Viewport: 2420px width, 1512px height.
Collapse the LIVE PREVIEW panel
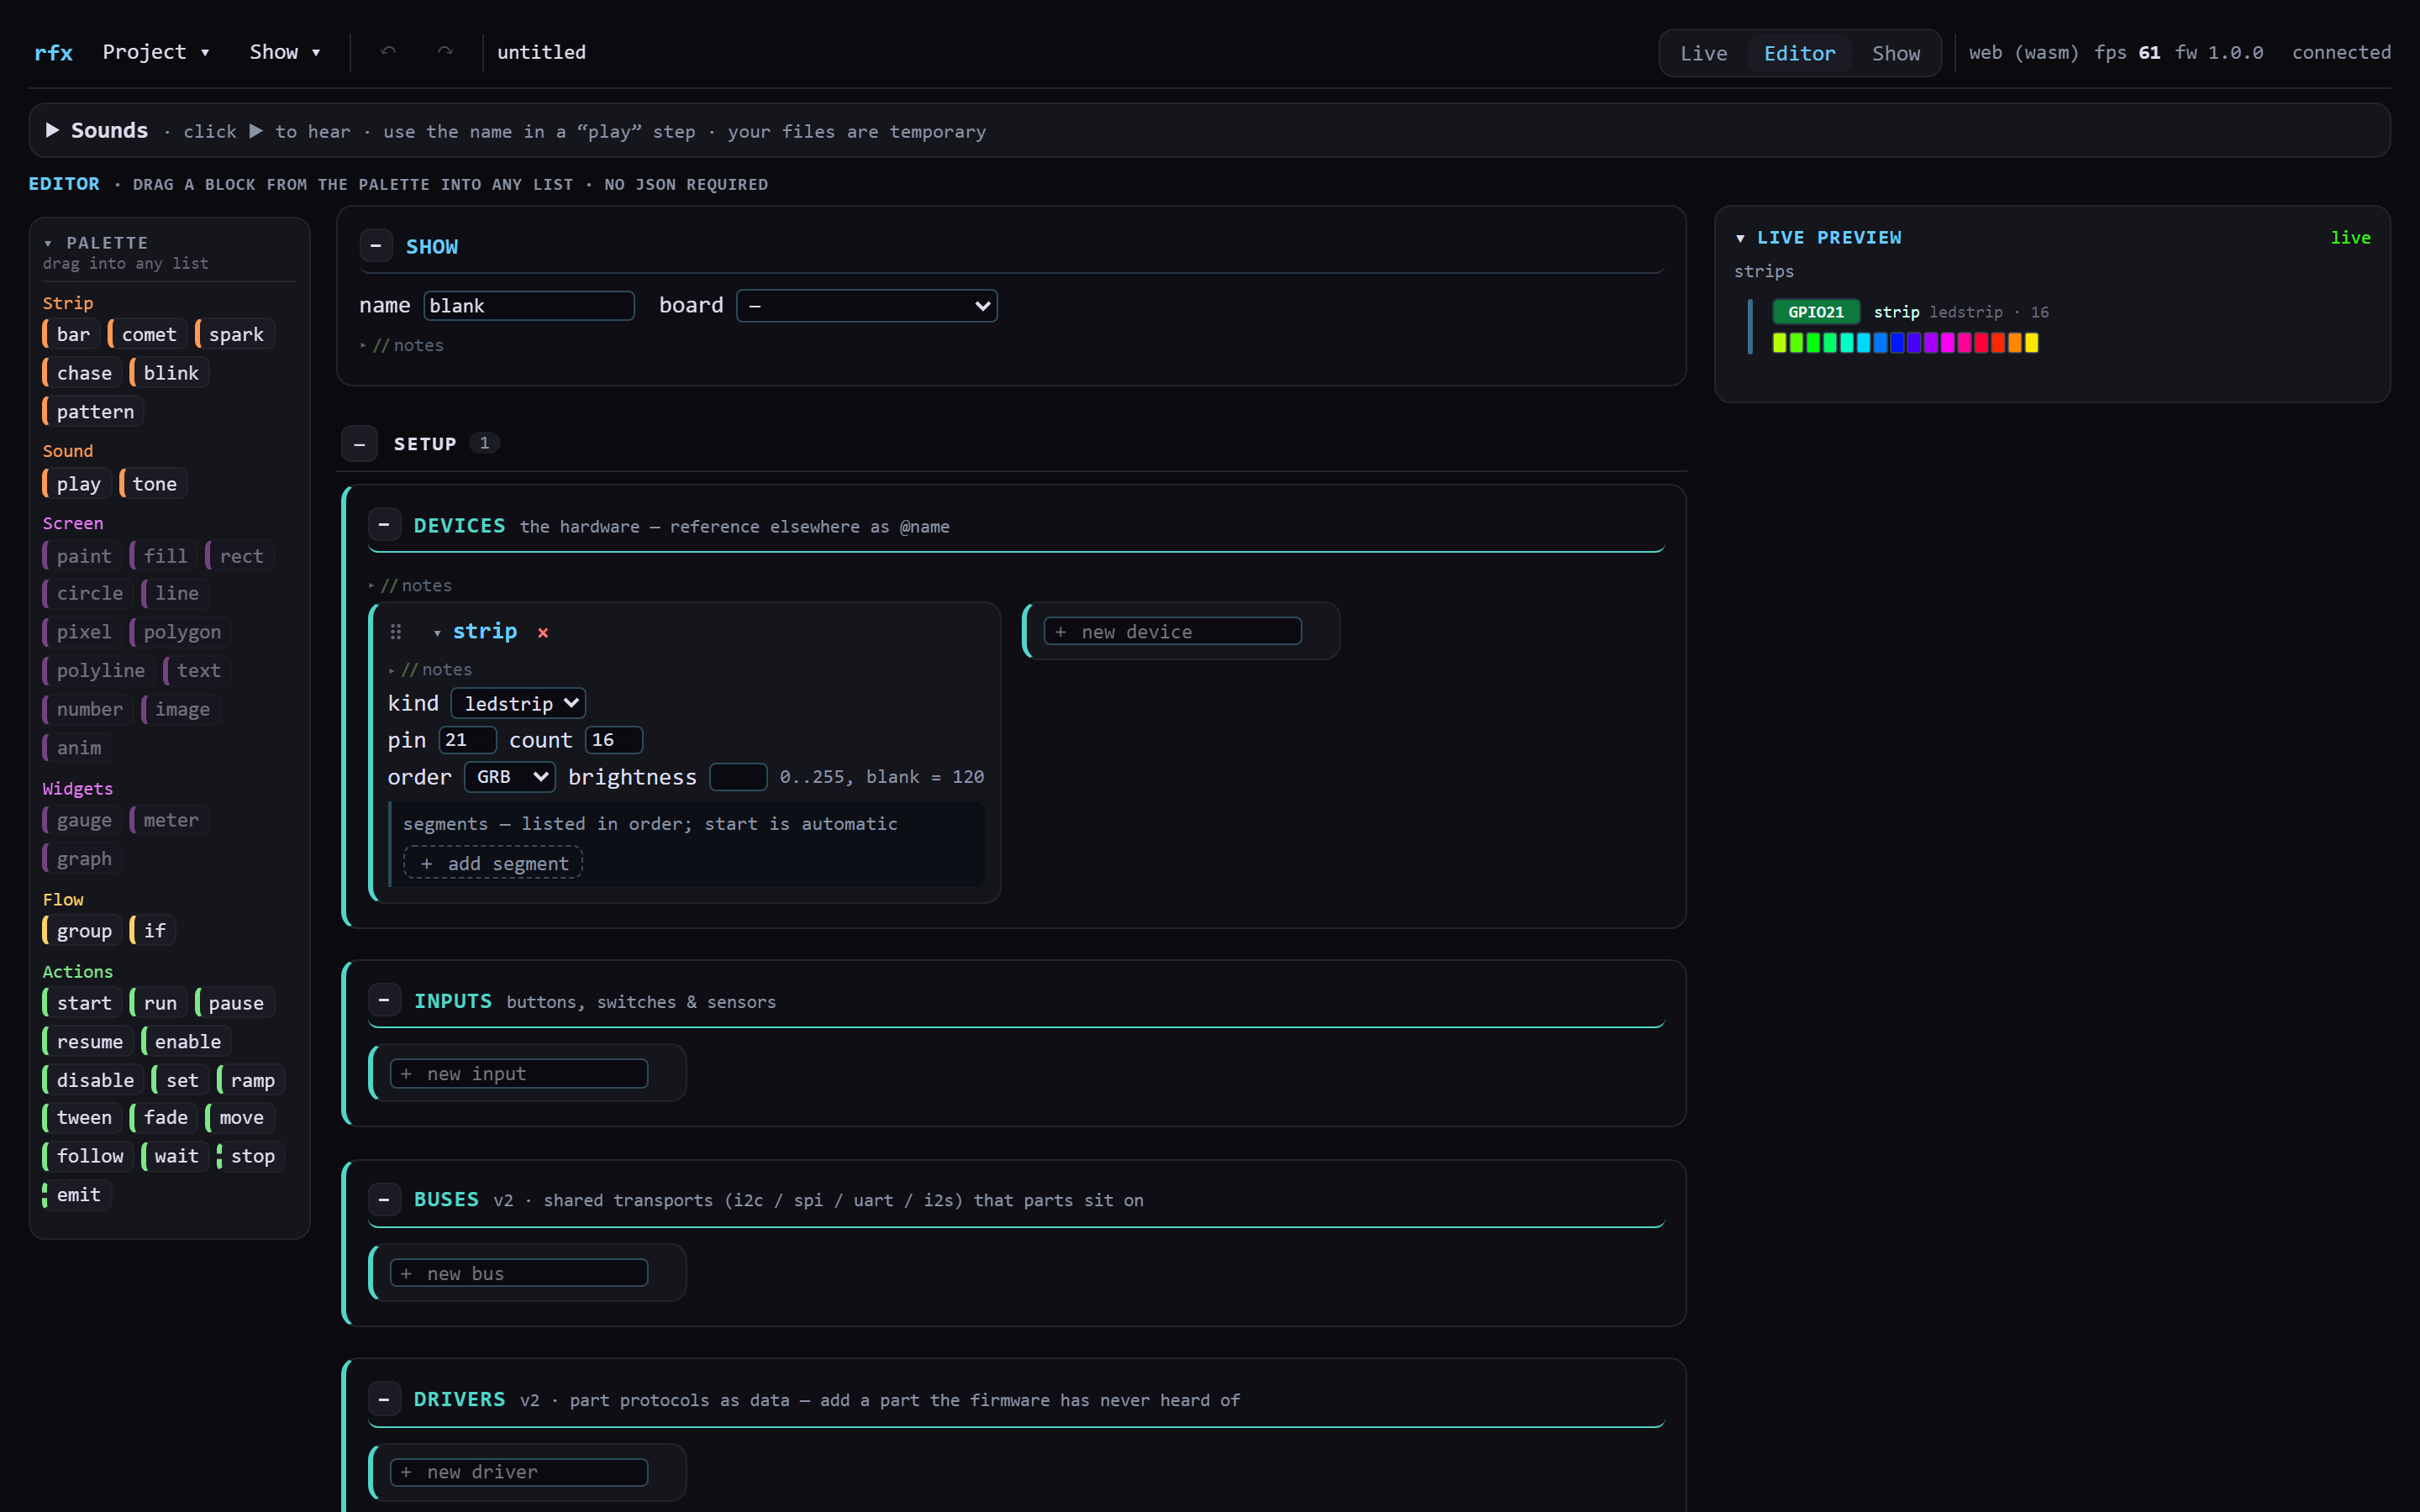point(1740,238)
